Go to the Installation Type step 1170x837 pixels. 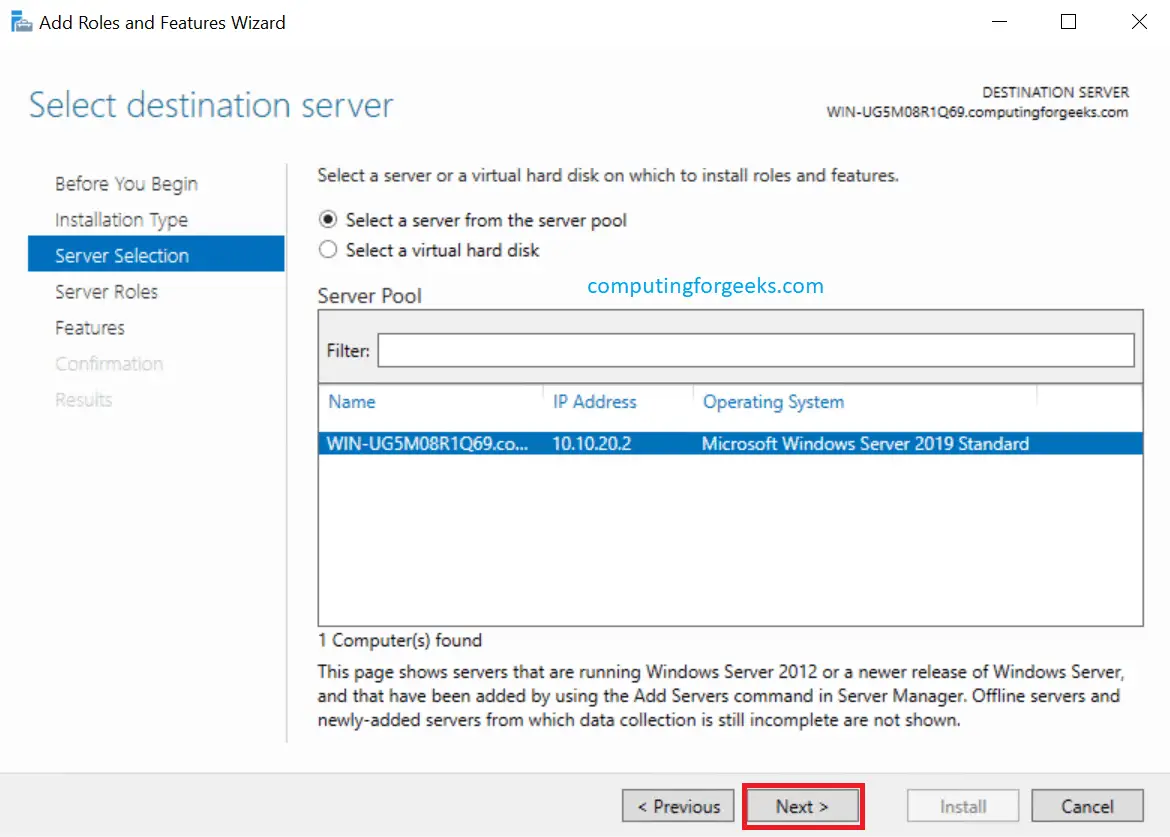point(121,220)
